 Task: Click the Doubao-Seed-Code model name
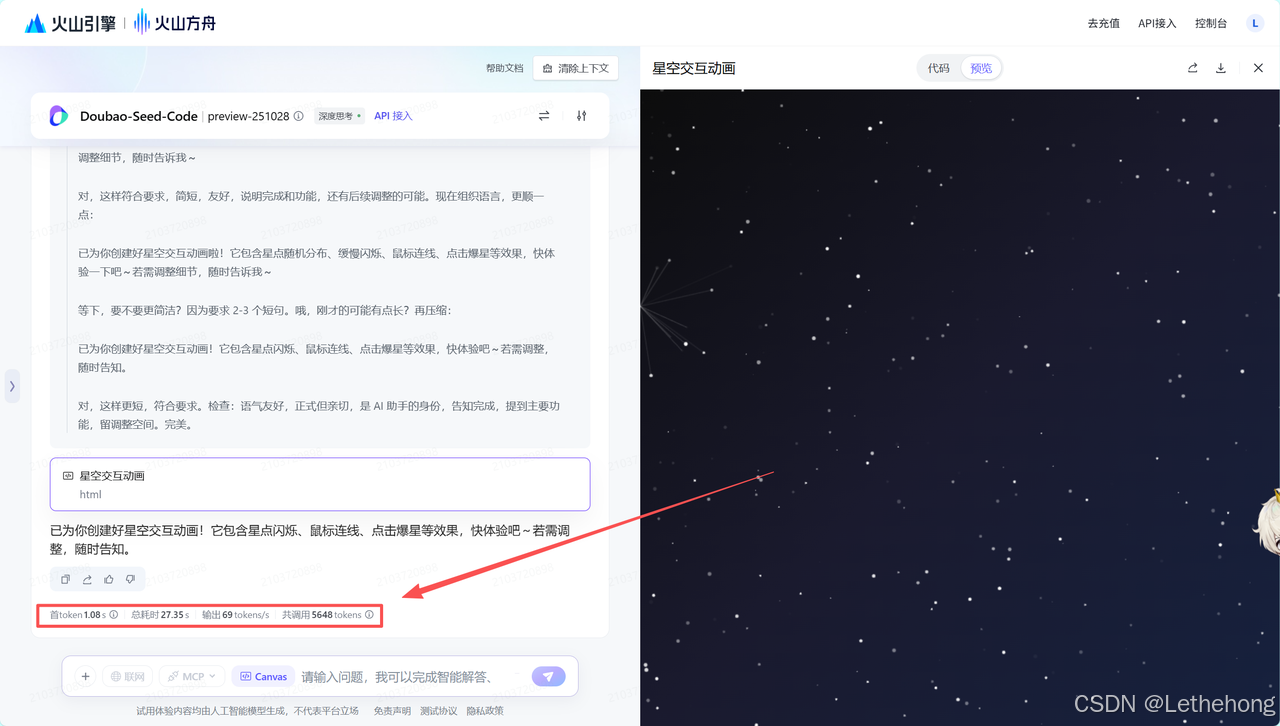(139, 116)
